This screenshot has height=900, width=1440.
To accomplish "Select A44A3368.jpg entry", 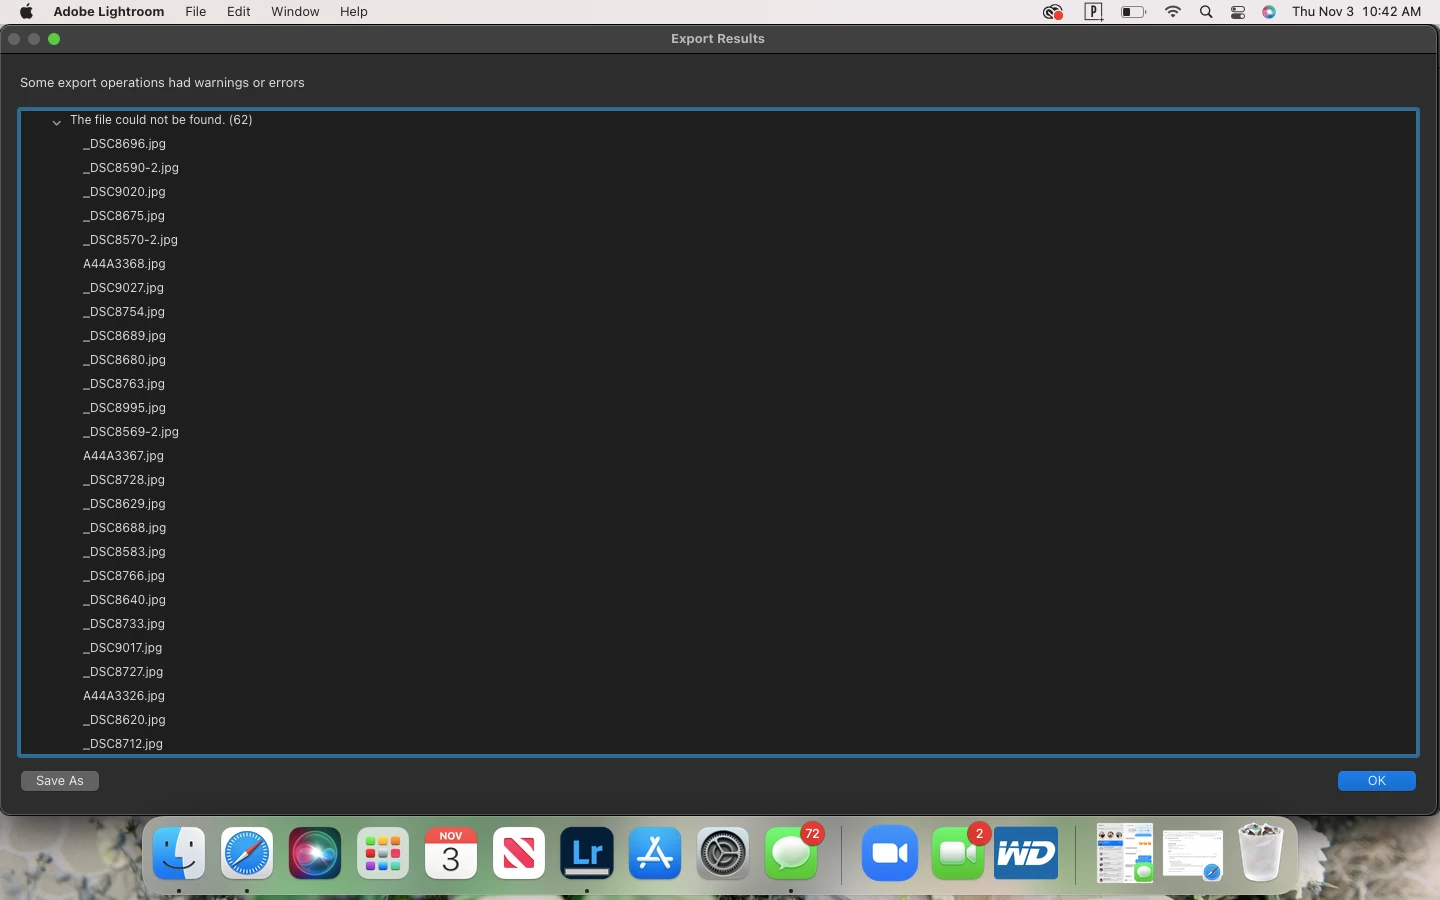I will [124, 264].
